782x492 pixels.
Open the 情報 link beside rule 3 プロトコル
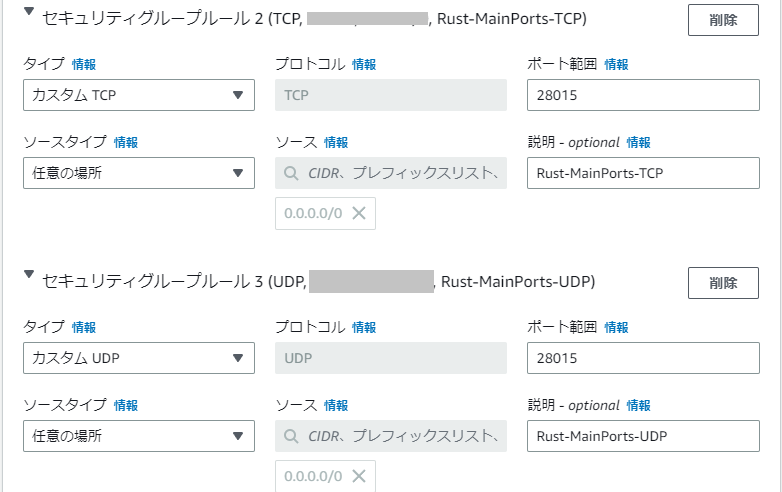(364, 327)
